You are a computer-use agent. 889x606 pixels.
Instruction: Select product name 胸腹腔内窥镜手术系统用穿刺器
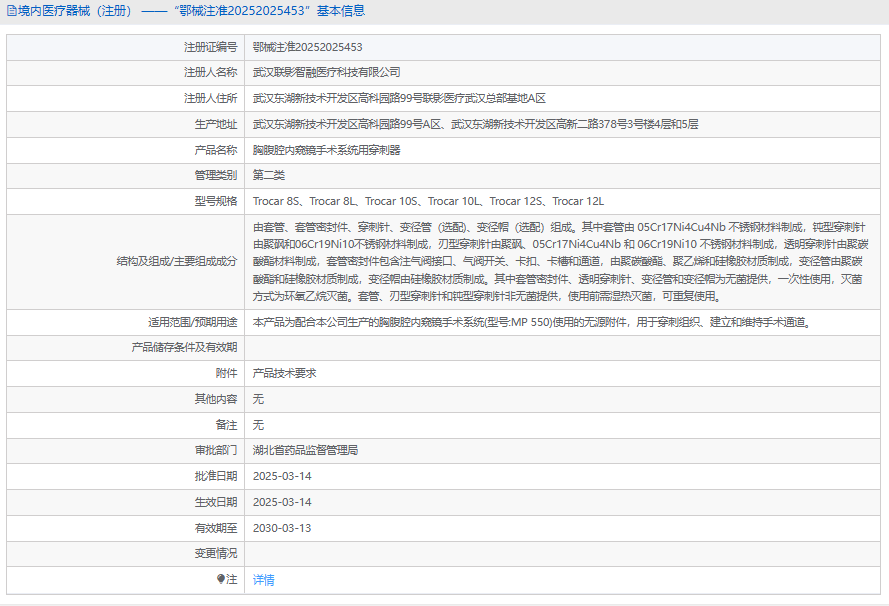pos(327,150)
